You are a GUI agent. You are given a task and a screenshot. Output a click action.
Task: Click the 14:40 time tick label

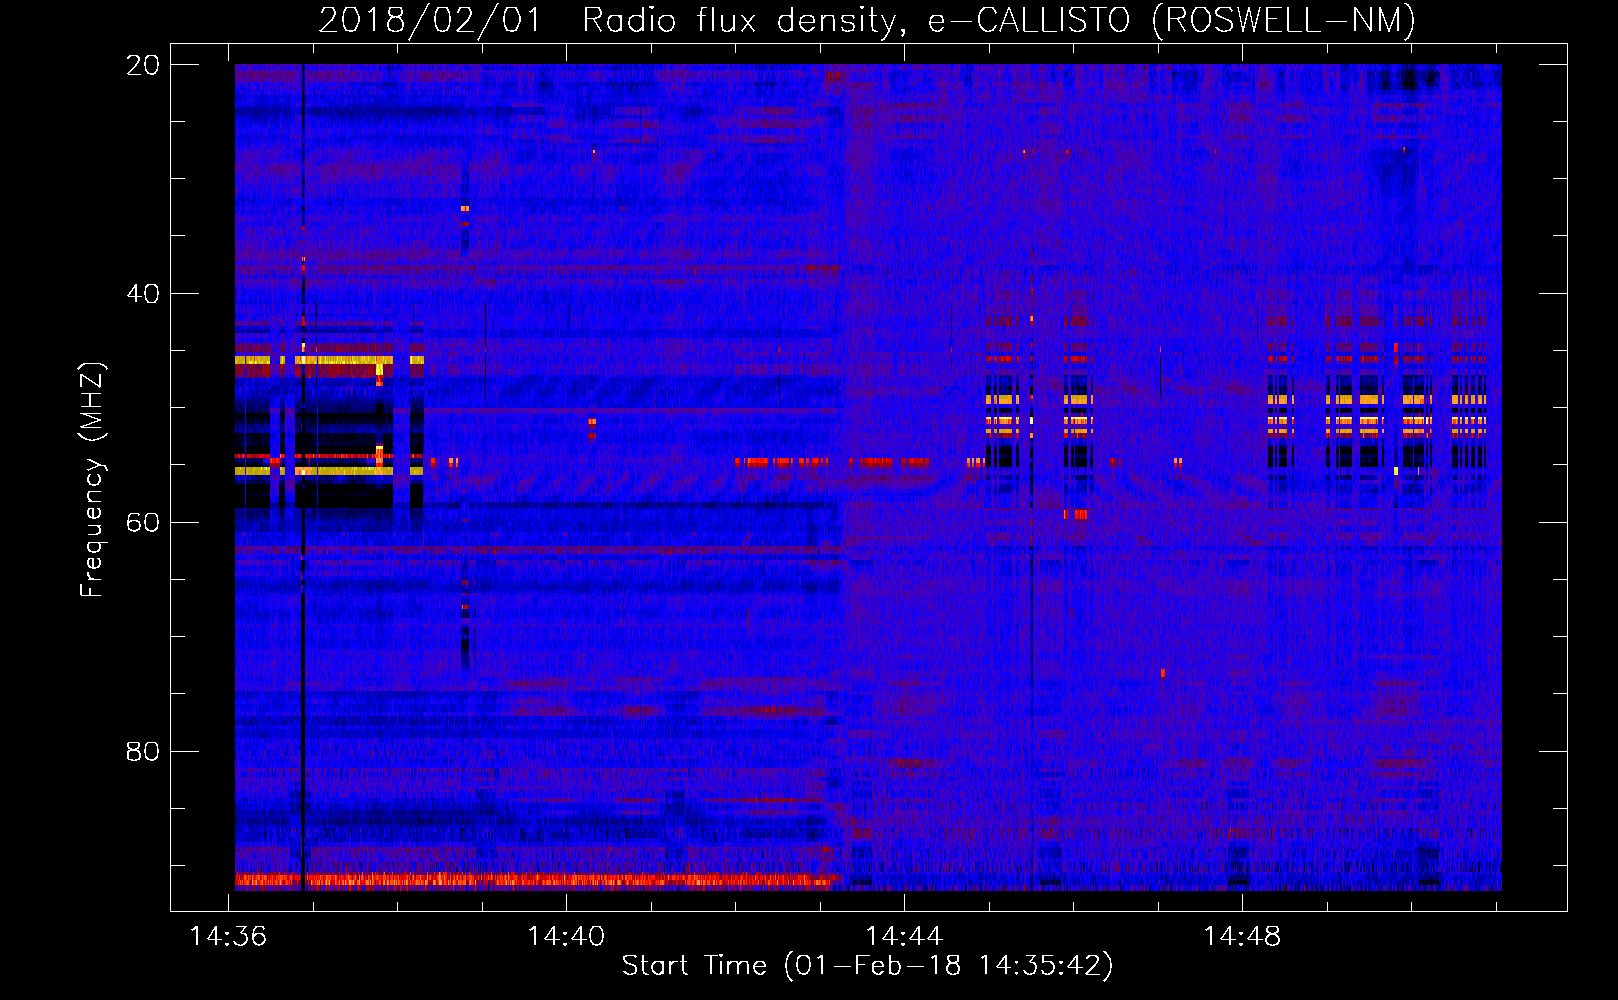(x=566, y=937)
